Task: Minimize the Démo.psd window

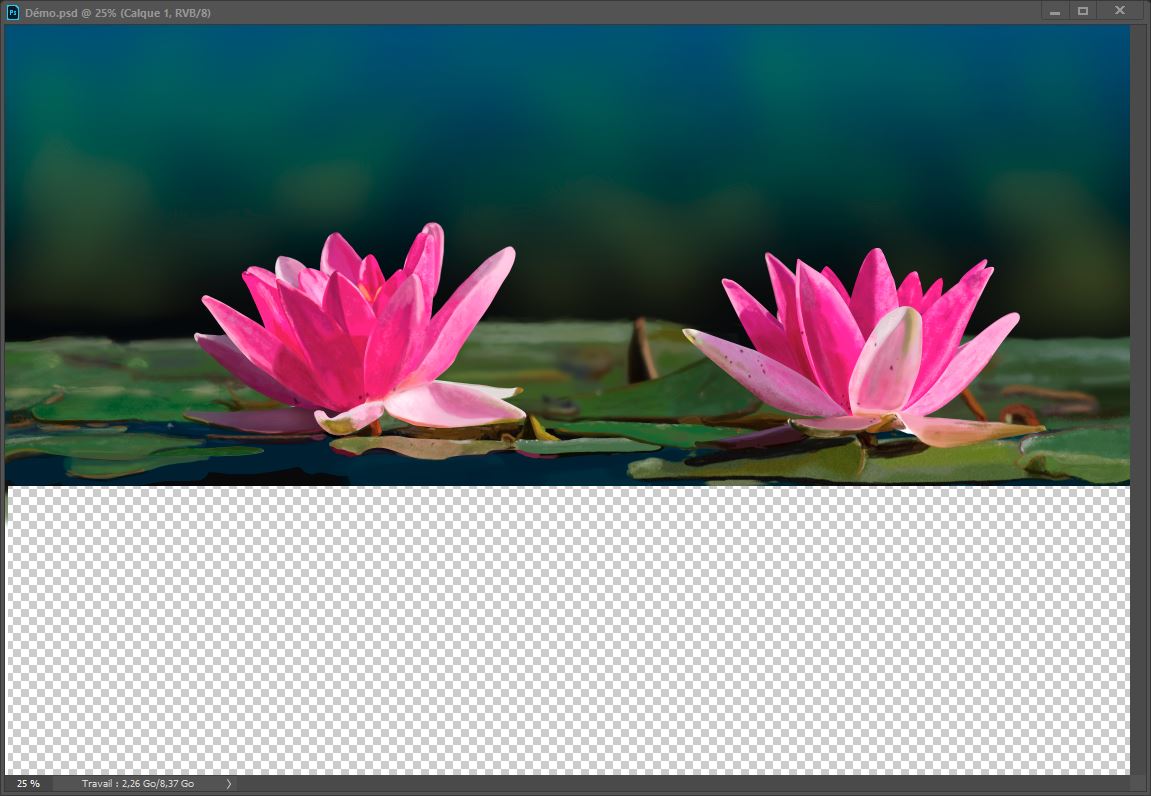Action: pos(1056,10)
